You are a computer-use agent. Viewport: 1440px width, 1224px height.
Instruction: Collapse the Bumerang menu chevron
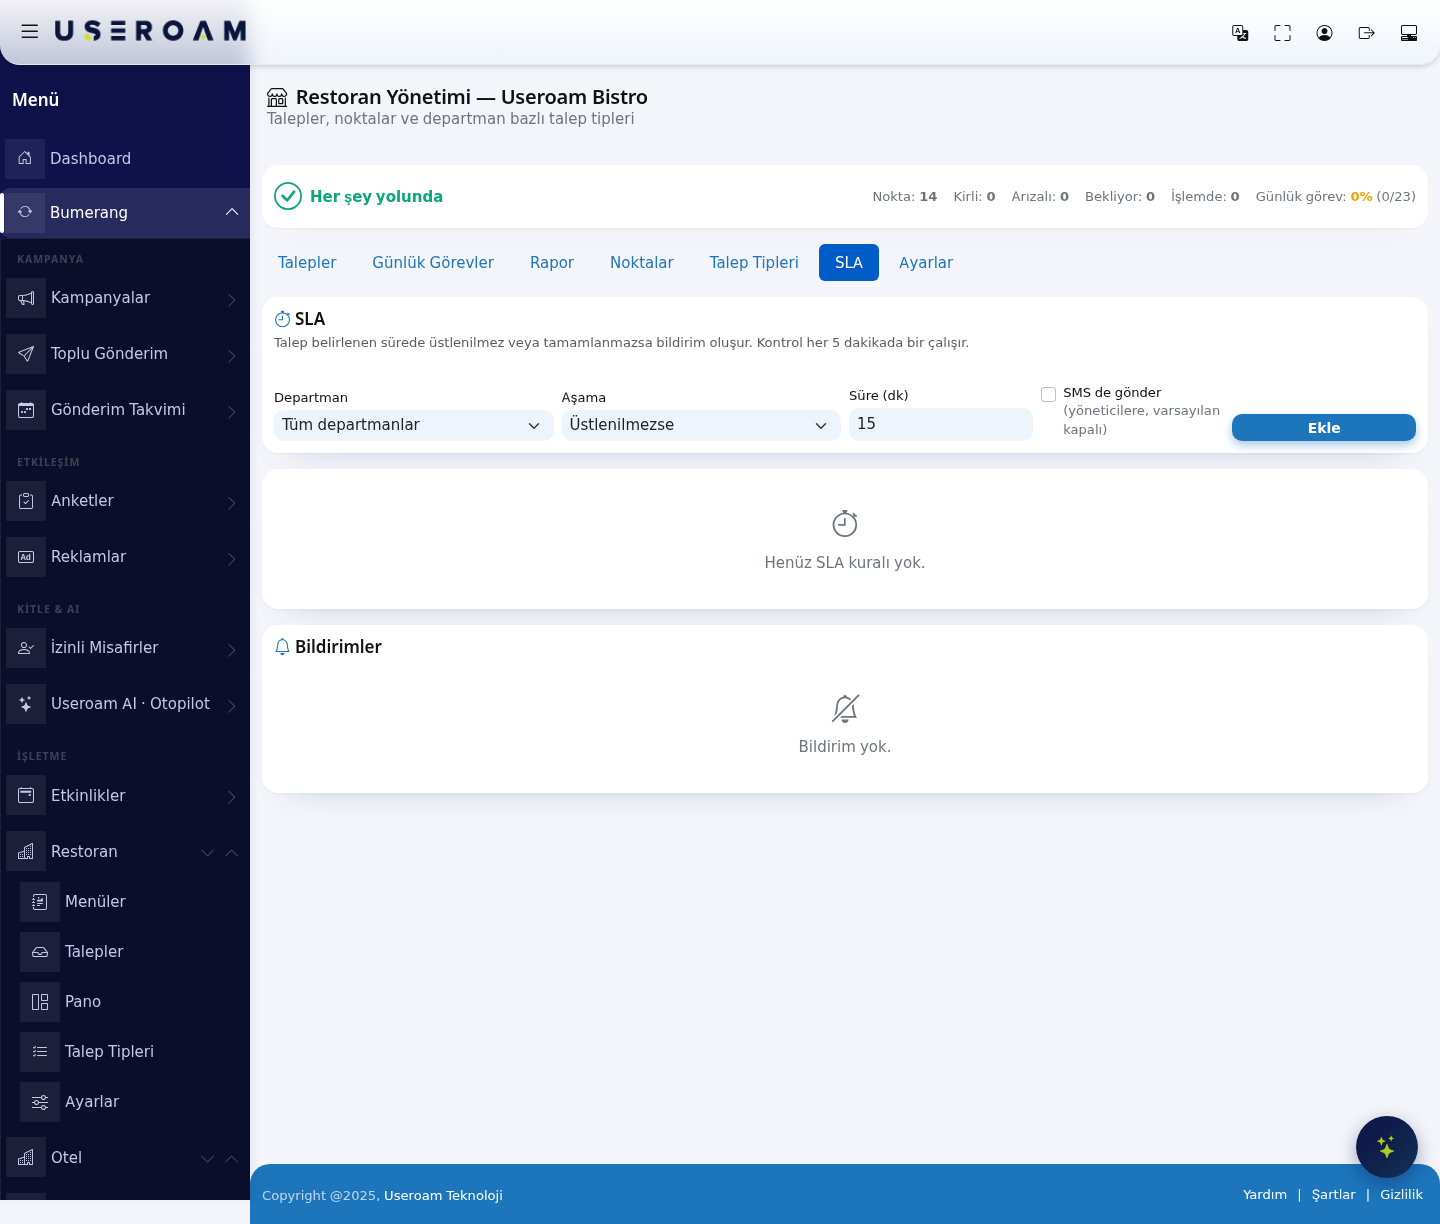click(232, 212)
